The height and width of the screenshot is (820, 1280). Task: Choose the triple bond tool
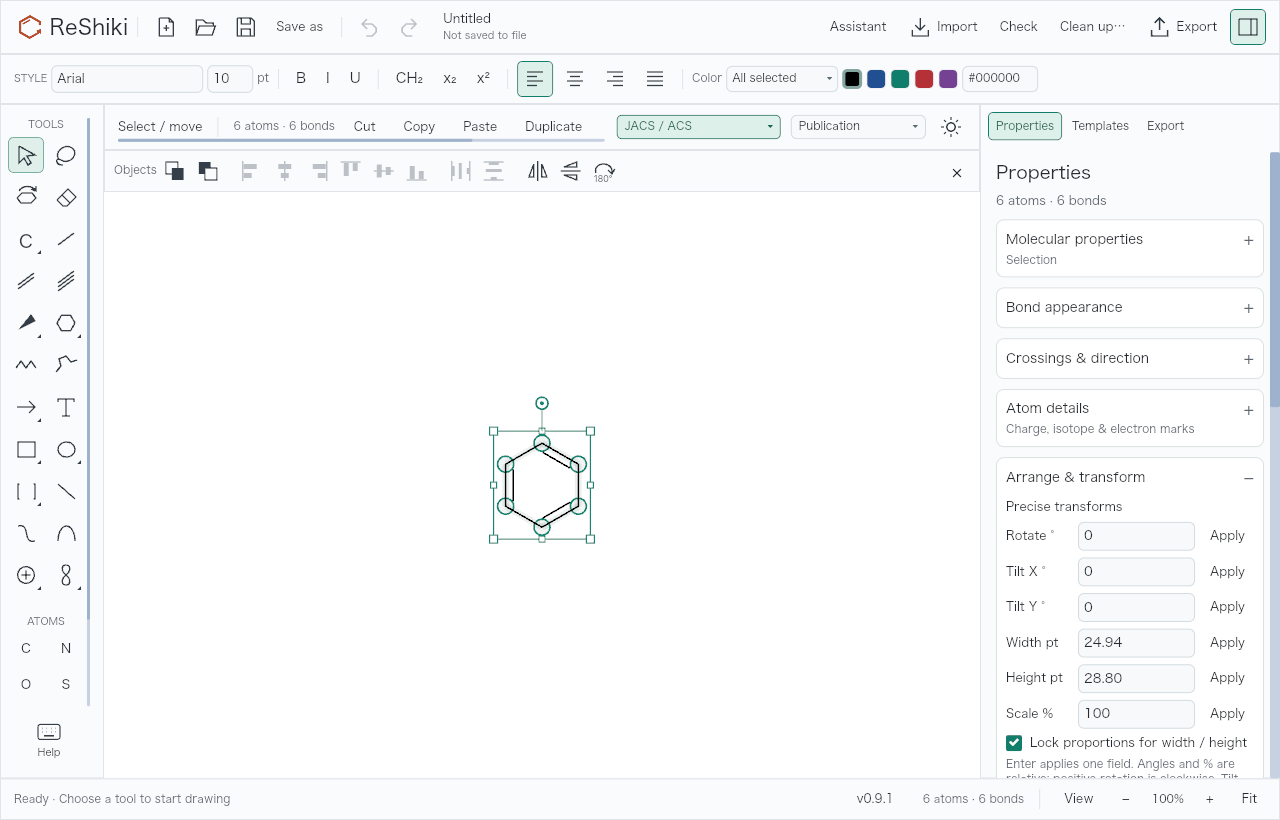[66, 281]
